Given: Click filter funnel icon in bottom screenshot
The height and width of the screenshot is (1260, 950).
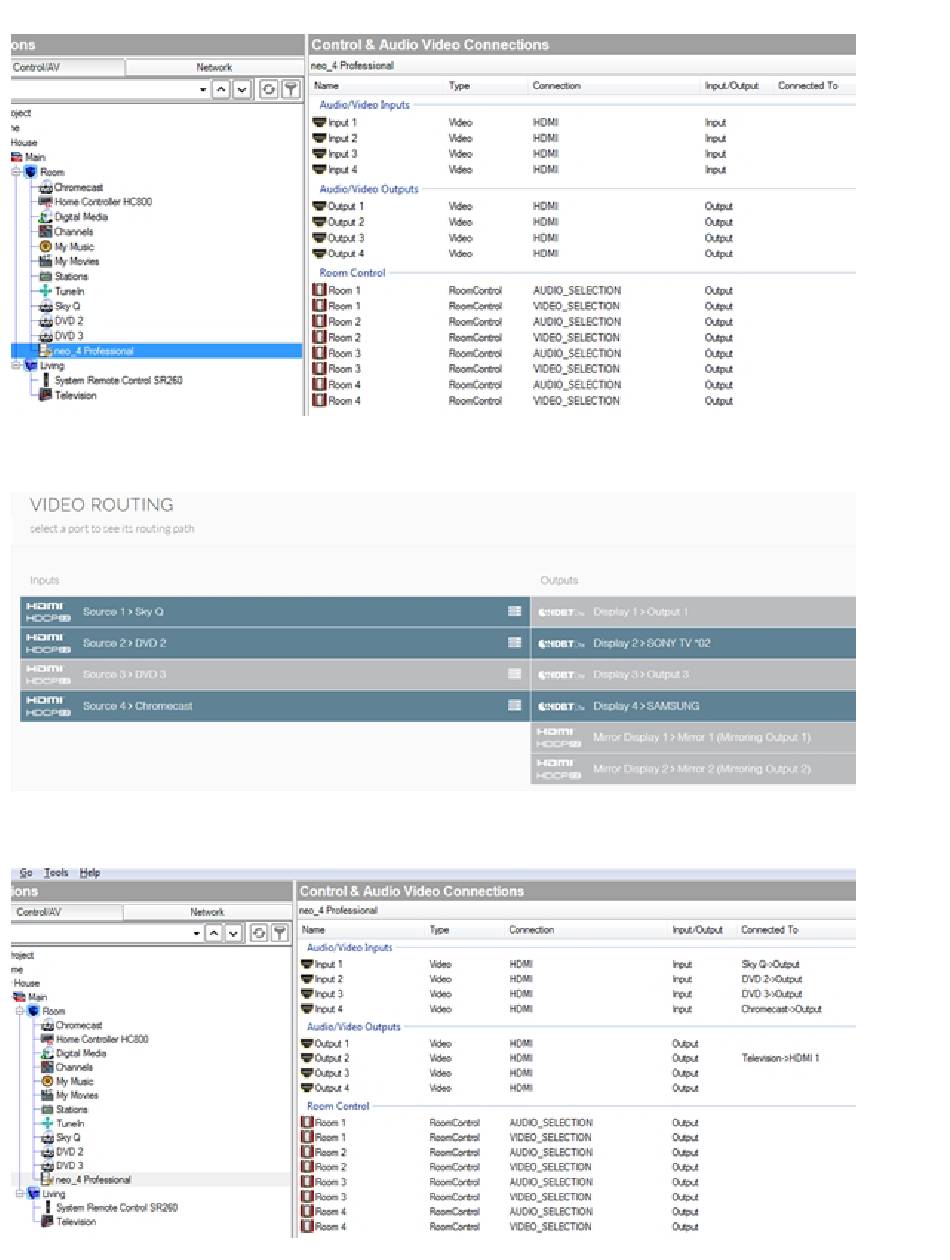Looking at the screenshot, I should pos(278,933).
